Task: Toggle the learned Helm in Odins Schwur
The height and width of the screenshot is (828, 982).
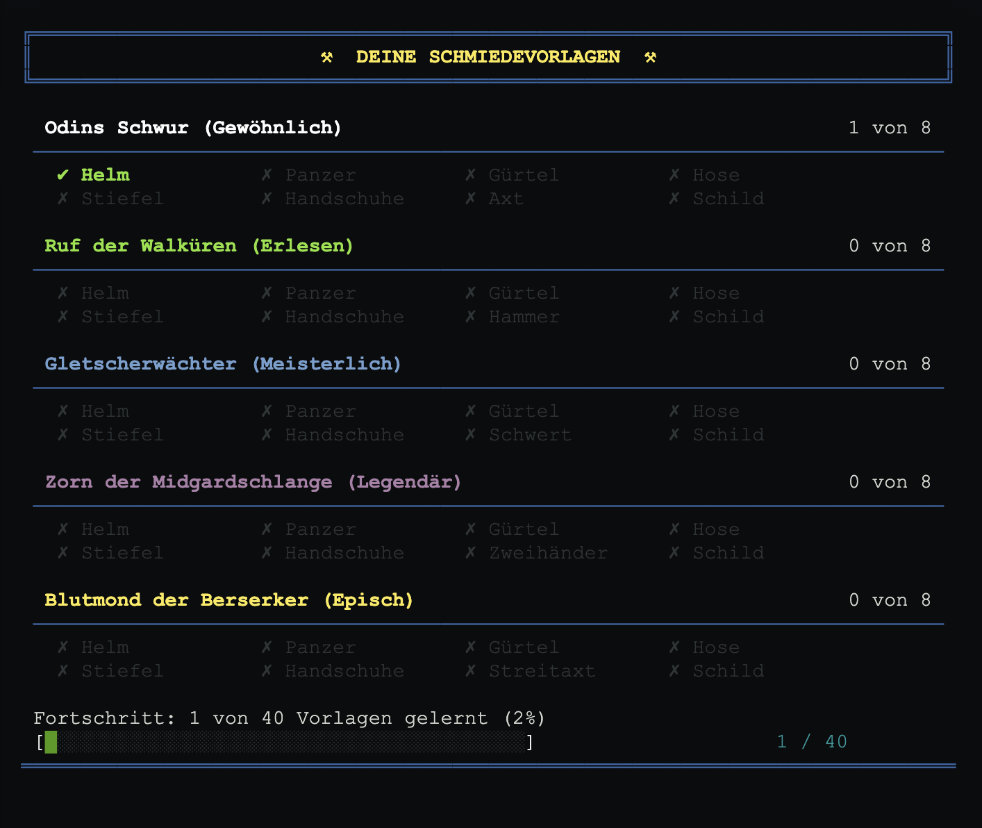Action: click(105, 175)
